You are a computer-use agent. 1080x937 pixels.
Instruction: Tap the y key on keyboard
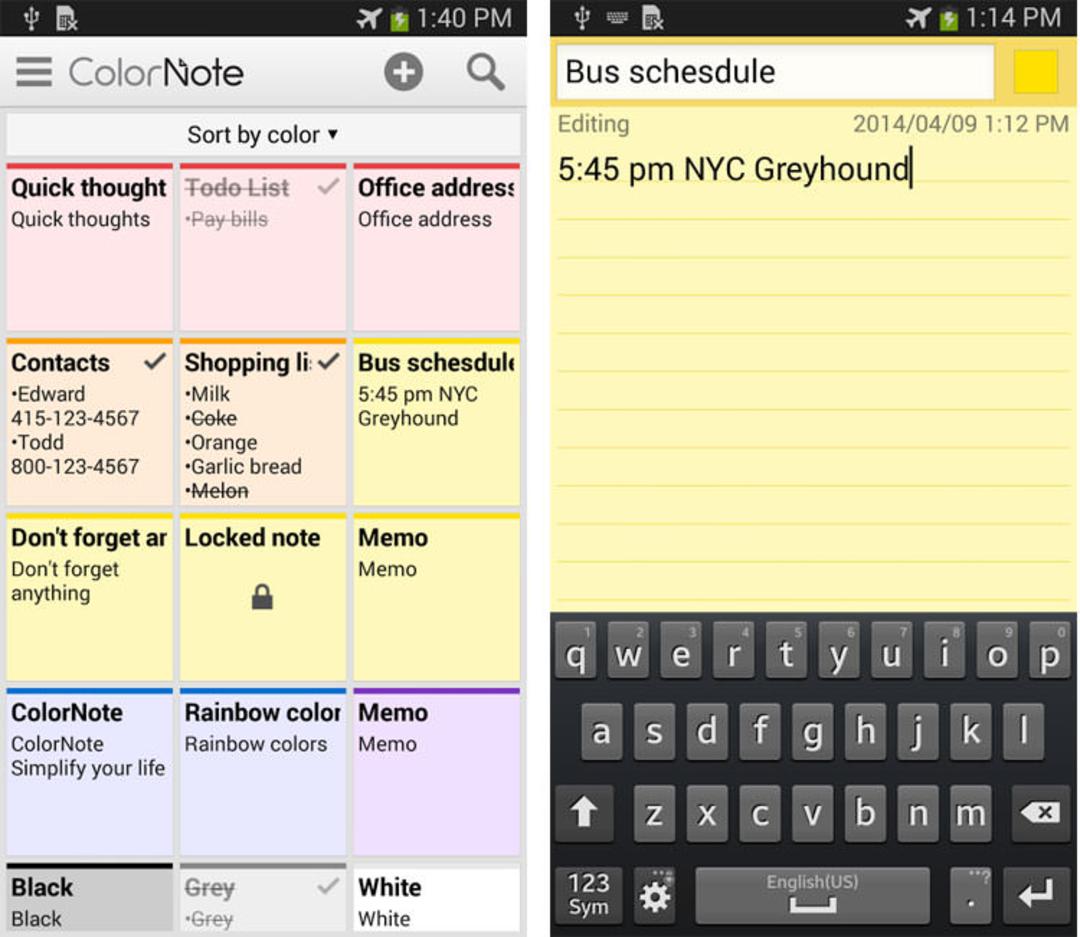[838, 651]
